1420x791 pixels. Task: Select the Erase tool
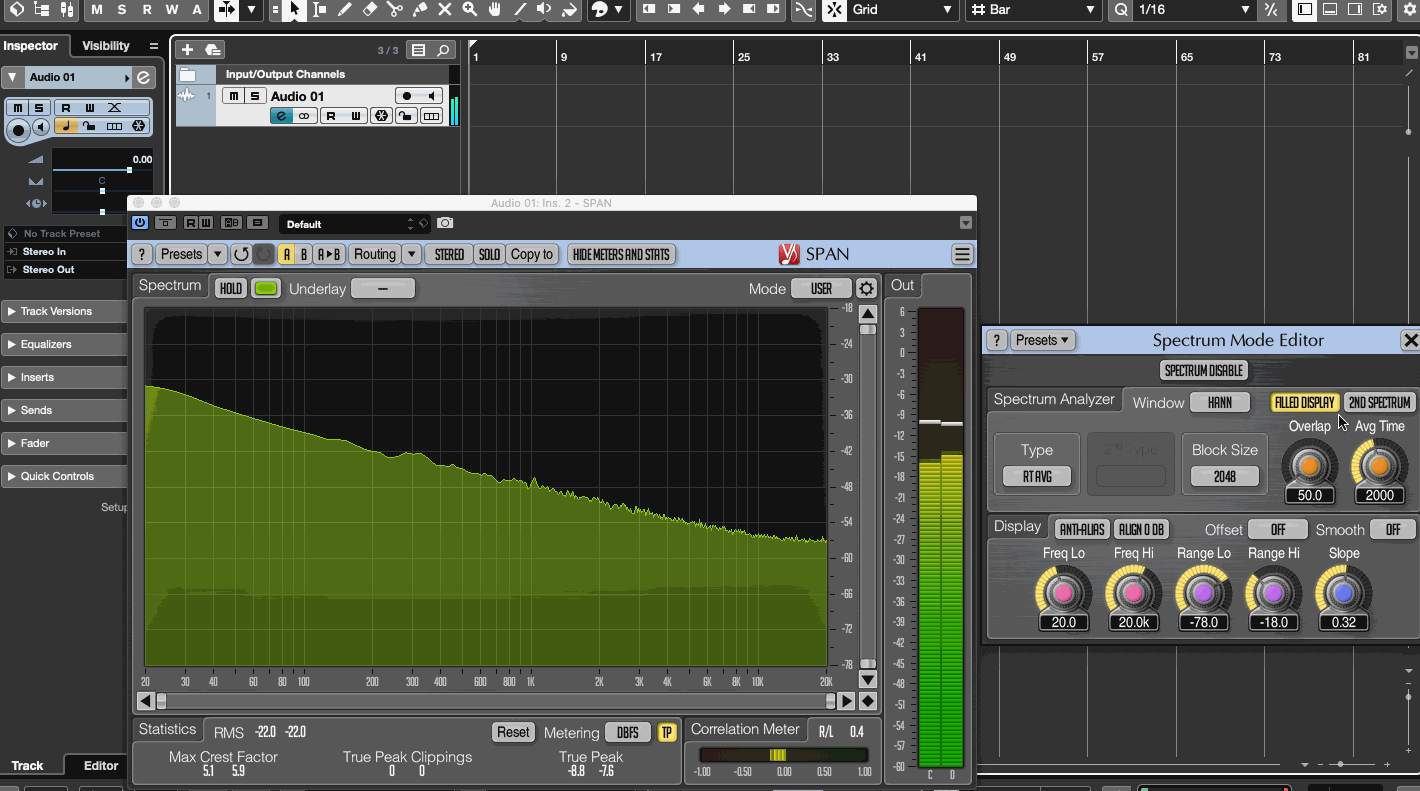[x=369, y=10]
